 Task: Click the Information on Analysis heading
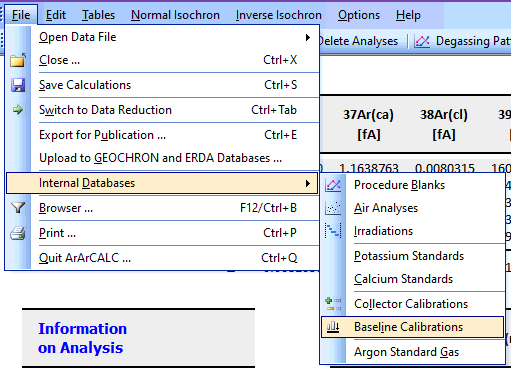(82, 338)
